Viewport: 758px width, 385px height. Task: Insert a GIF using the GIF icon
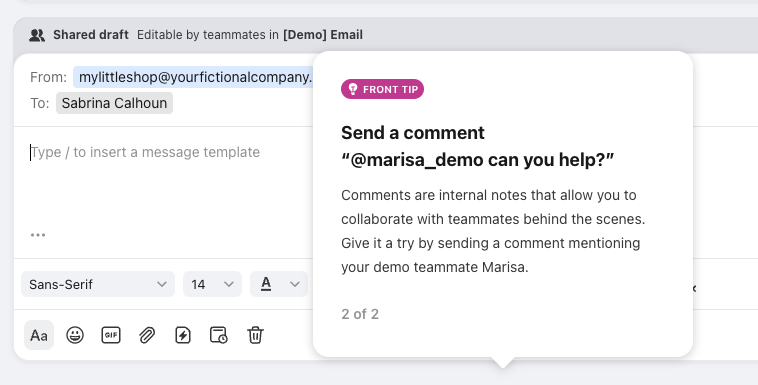point(111,335)
